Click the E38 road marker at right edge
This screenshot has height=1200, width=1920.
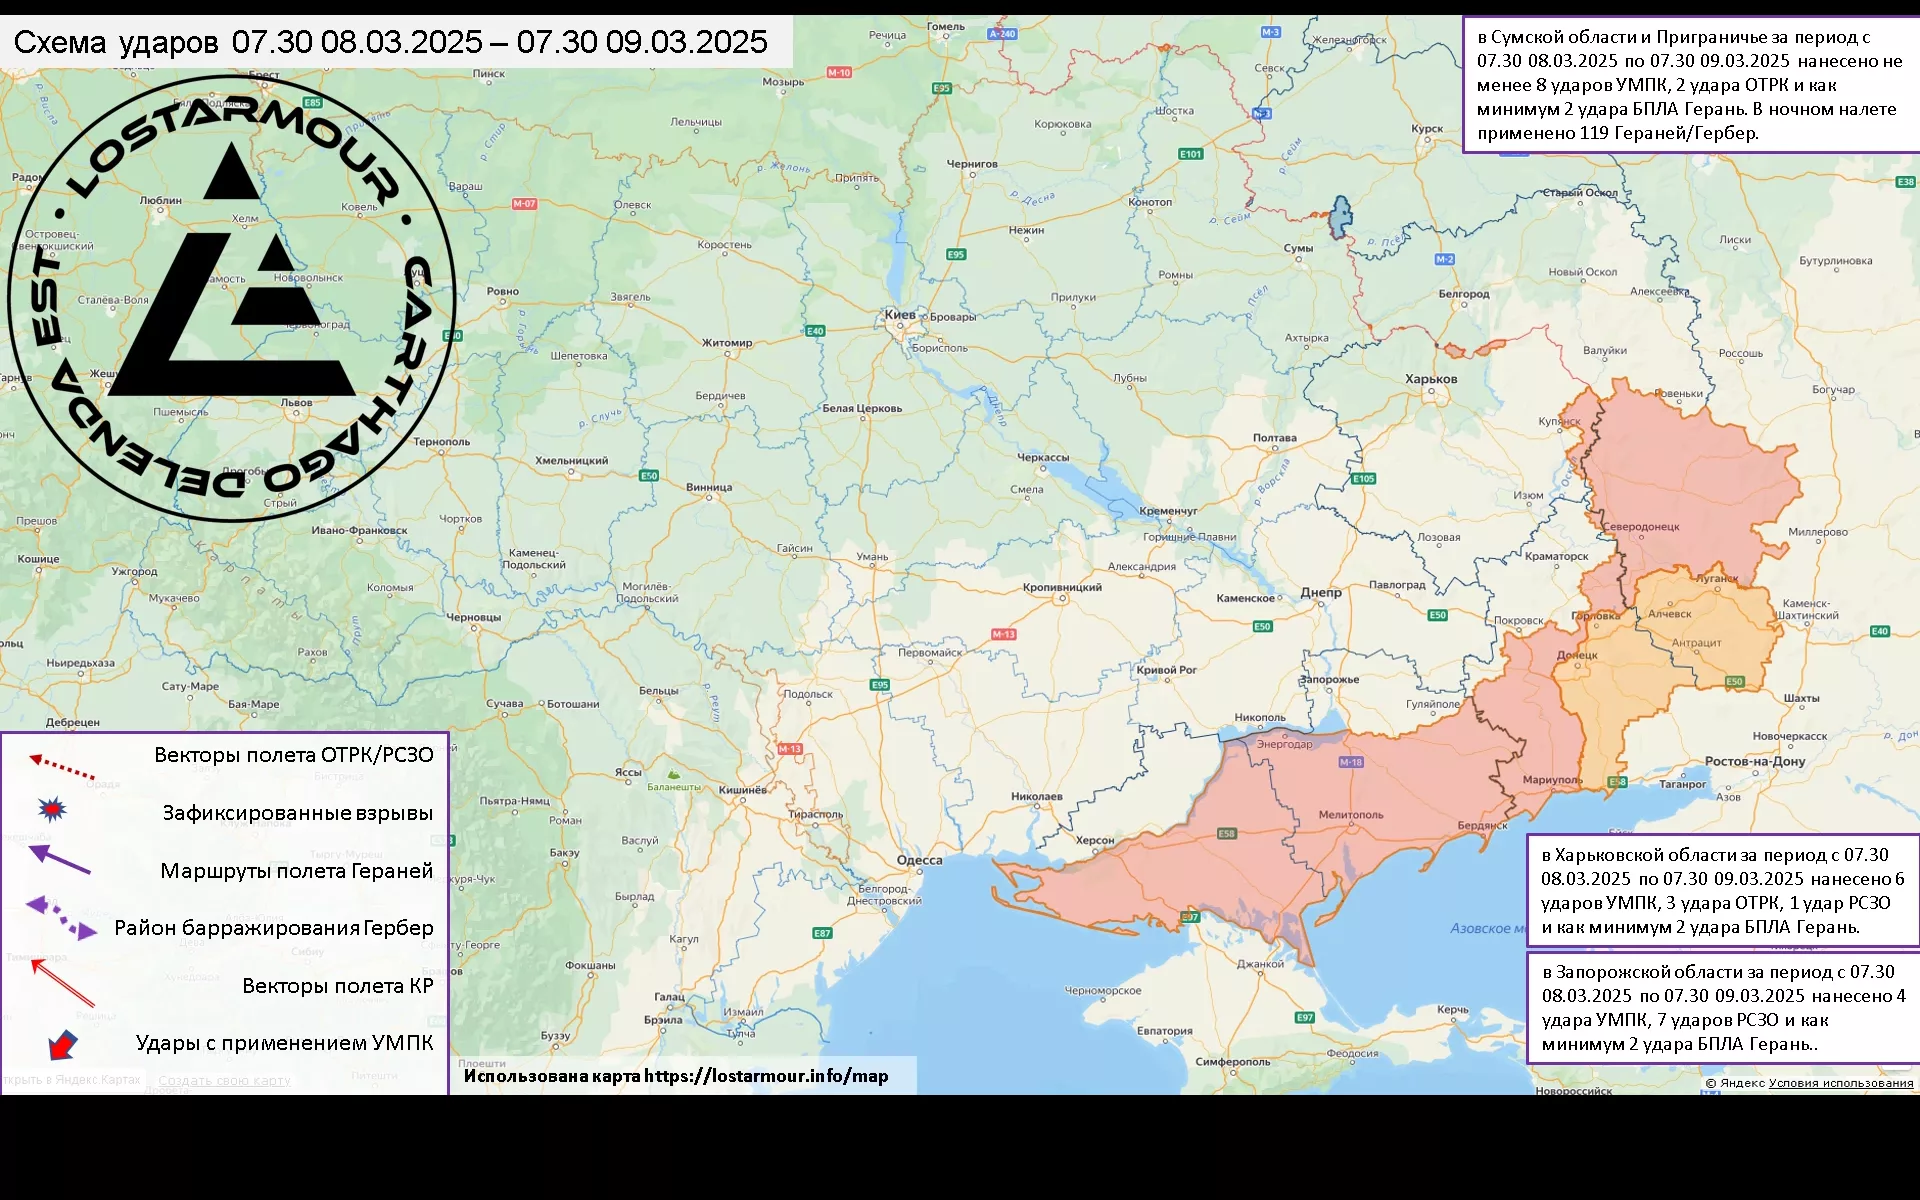pyautogui.click(x=1906, y=182)
